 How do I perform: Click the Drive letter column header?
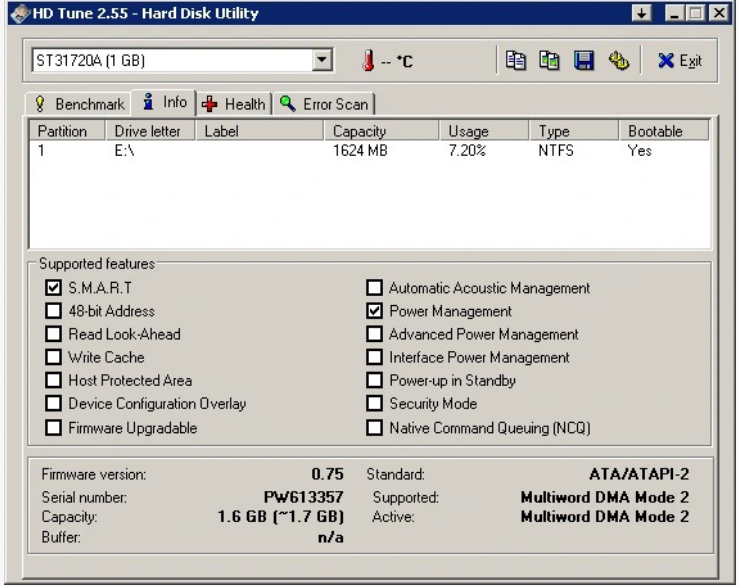point(150,131)
